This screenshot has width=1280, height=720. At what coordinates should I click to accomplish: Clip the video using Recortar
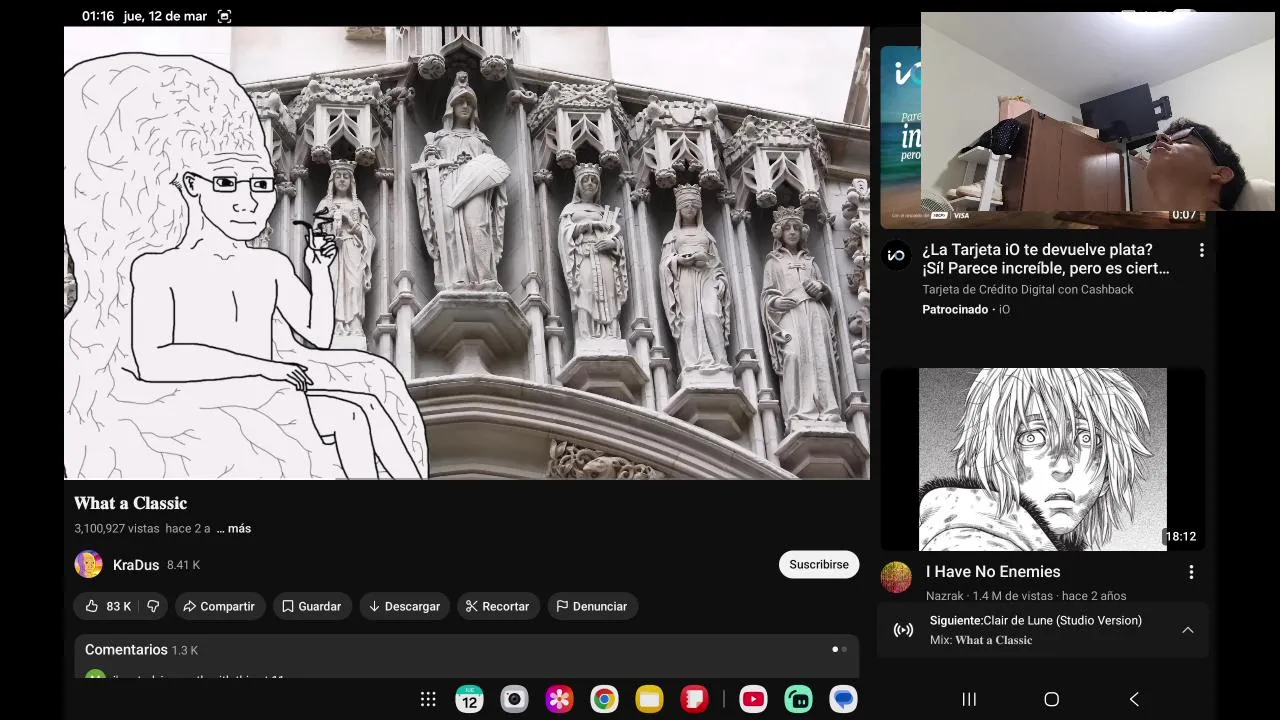[x=497, y=606]
